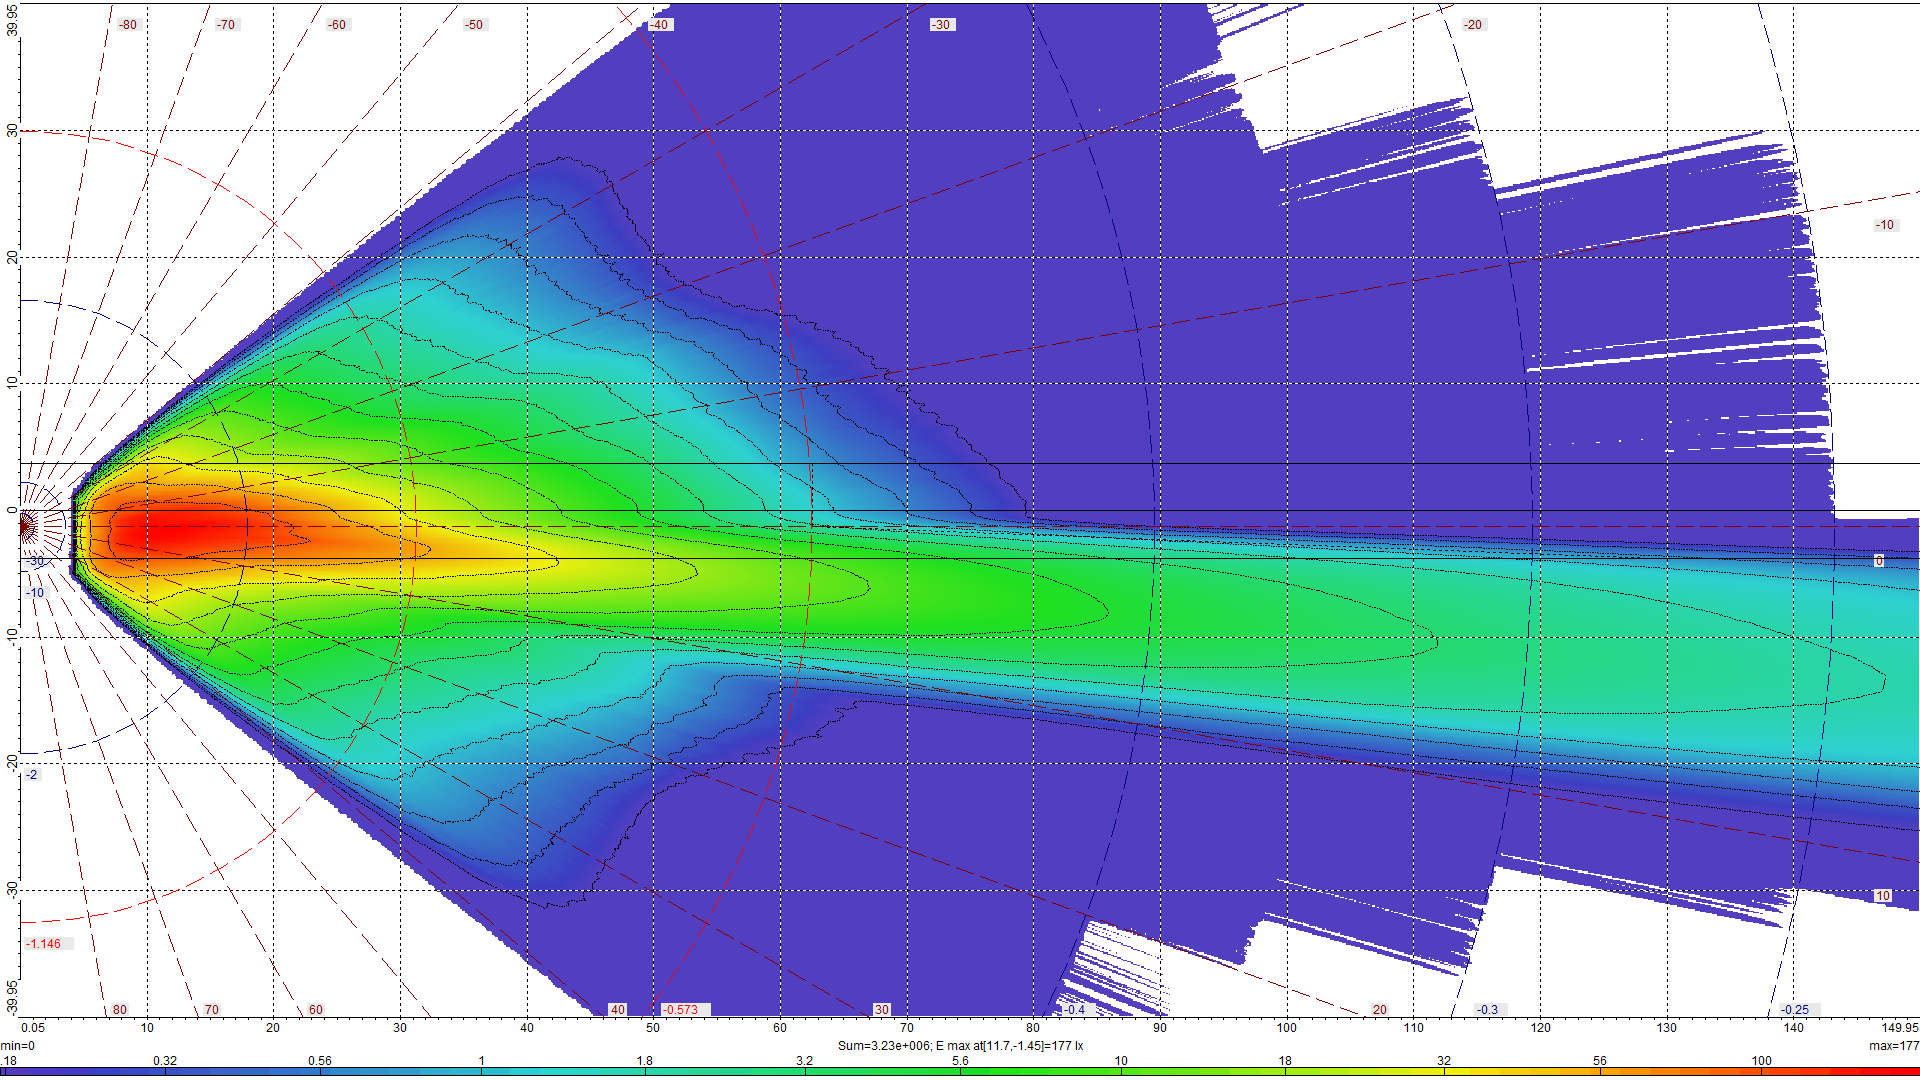Click the 90 tick on horizontal axis
The image size is (1920, 1080).
(1159, 1027)
